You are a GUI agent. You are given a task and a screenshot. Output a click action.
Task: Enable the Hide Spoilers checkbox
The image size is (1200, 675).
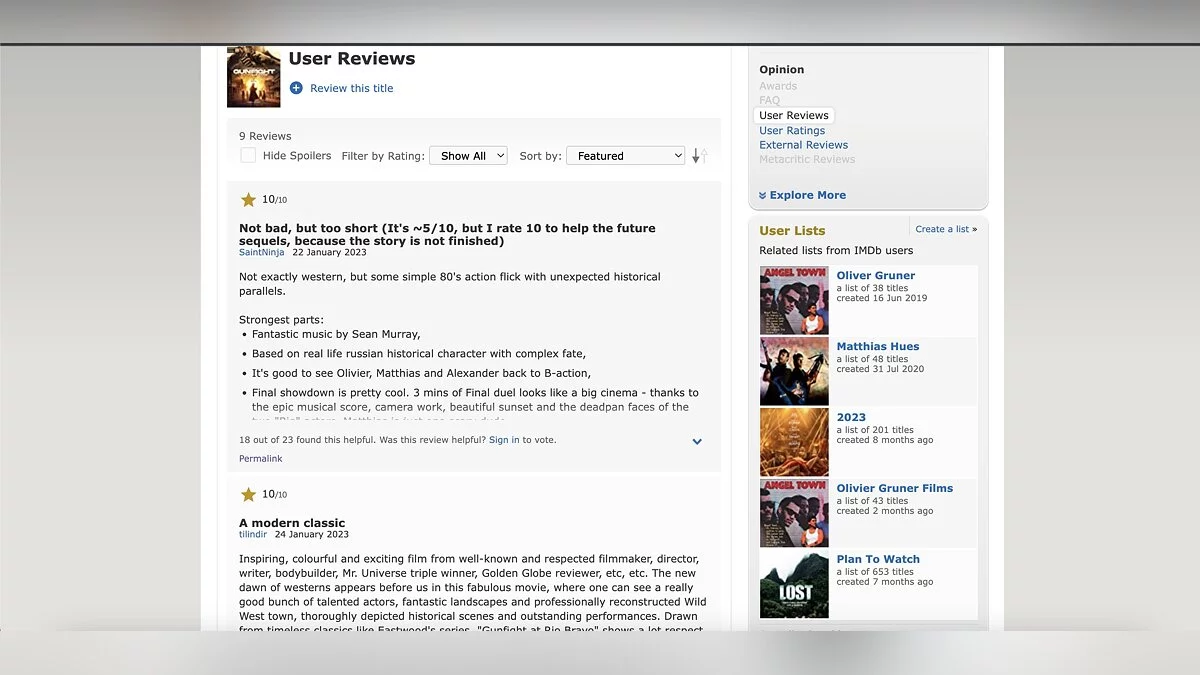pyautogui.click(x=248, y=156)
